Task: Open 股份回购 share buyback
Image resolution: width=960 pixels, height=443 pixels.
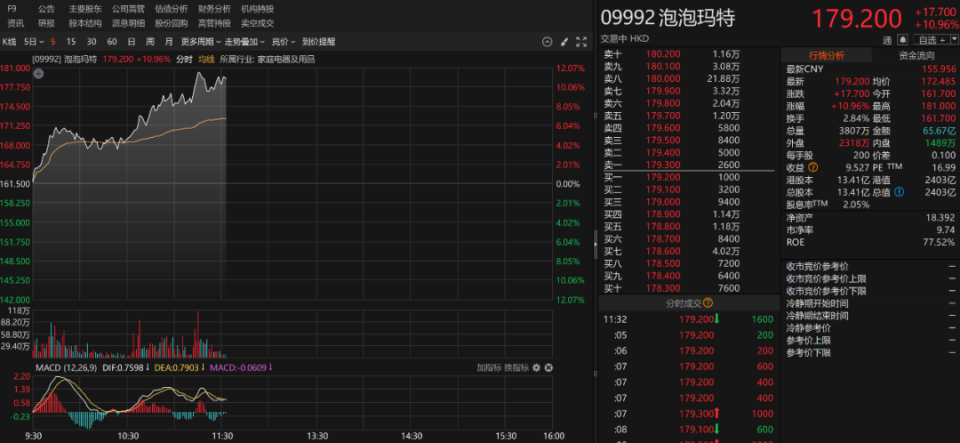Action: click(x=171, y=24)
